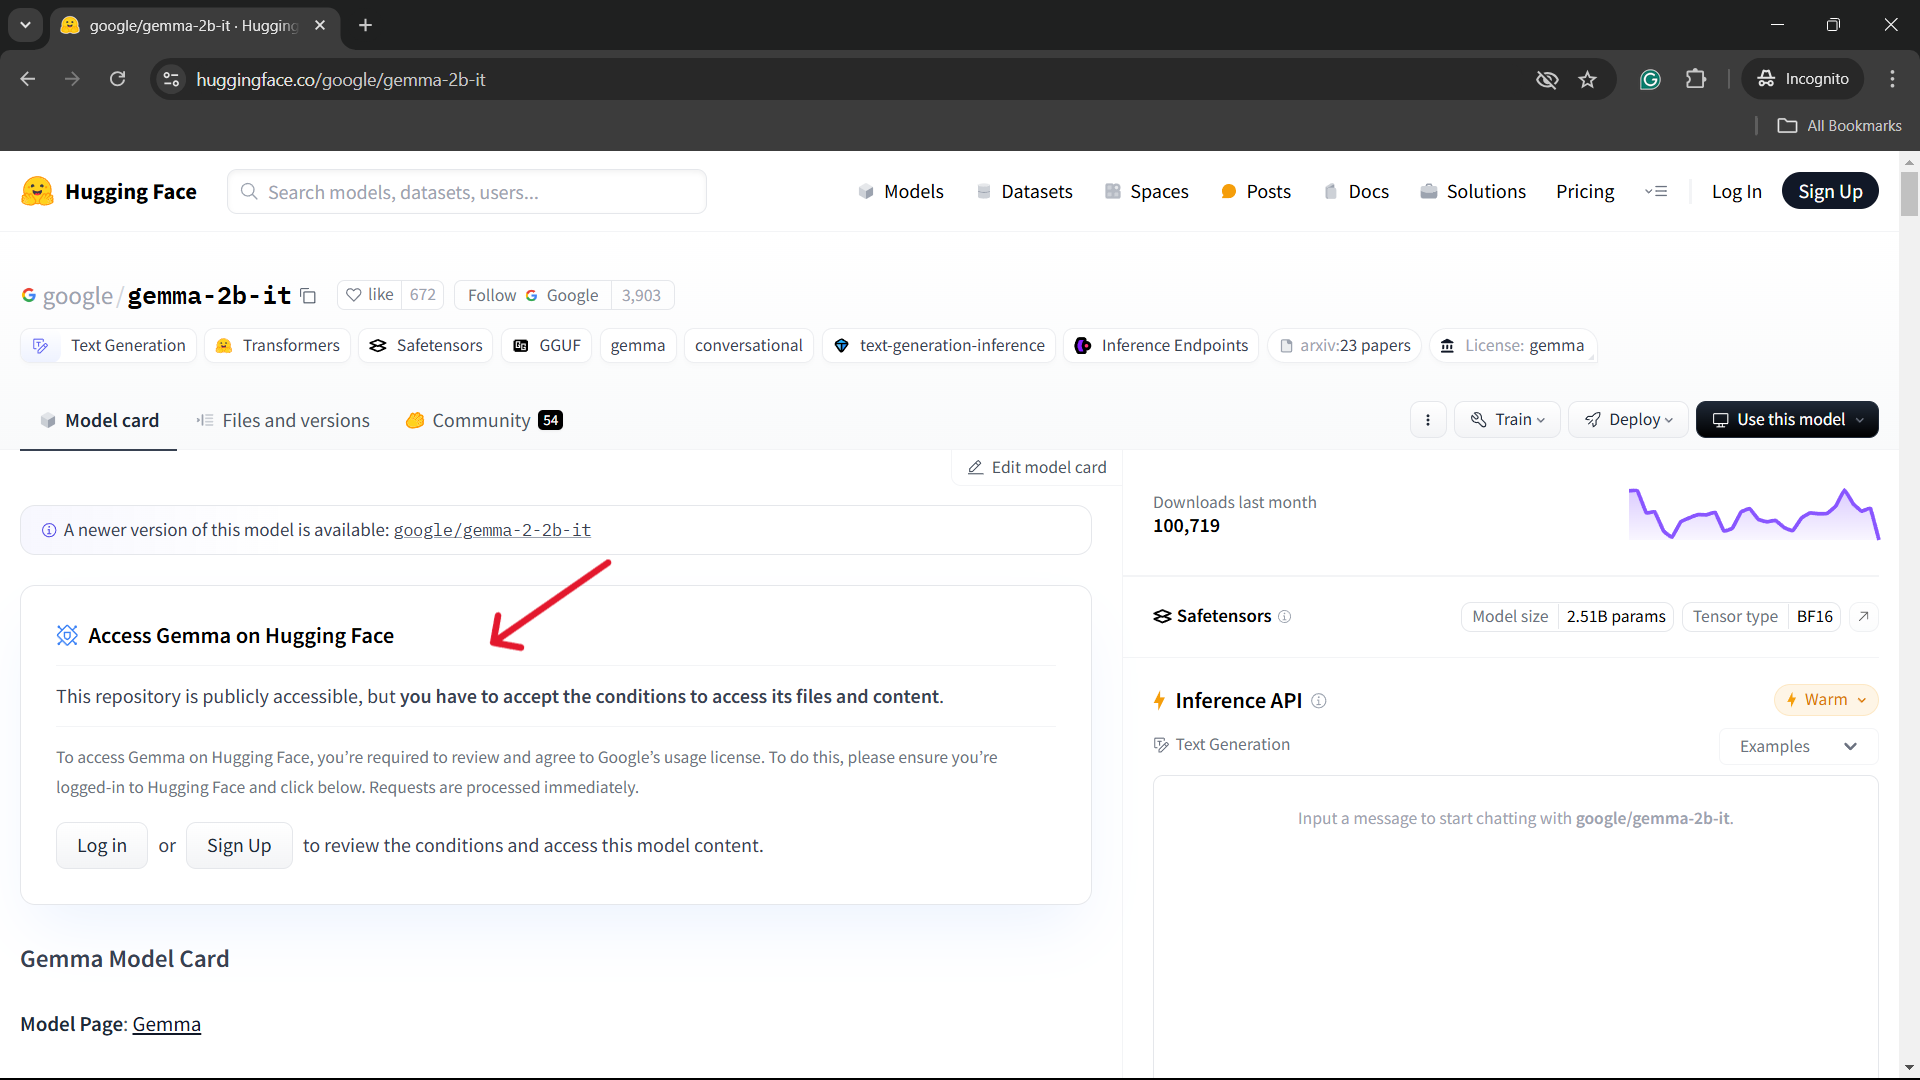Click the Inference API info icon
1920x1080 pixels.
coord(1319,701)
